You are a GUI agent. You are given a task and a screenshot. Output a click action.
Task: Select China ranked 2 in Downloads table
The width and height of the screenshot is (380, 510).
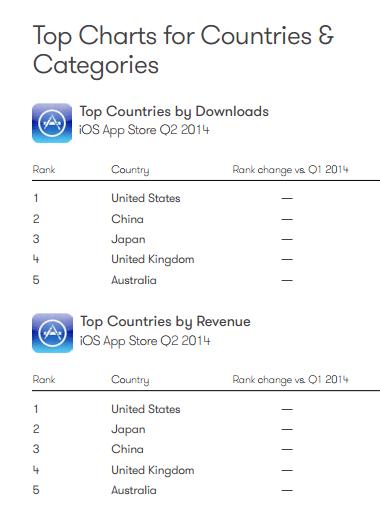127,219
